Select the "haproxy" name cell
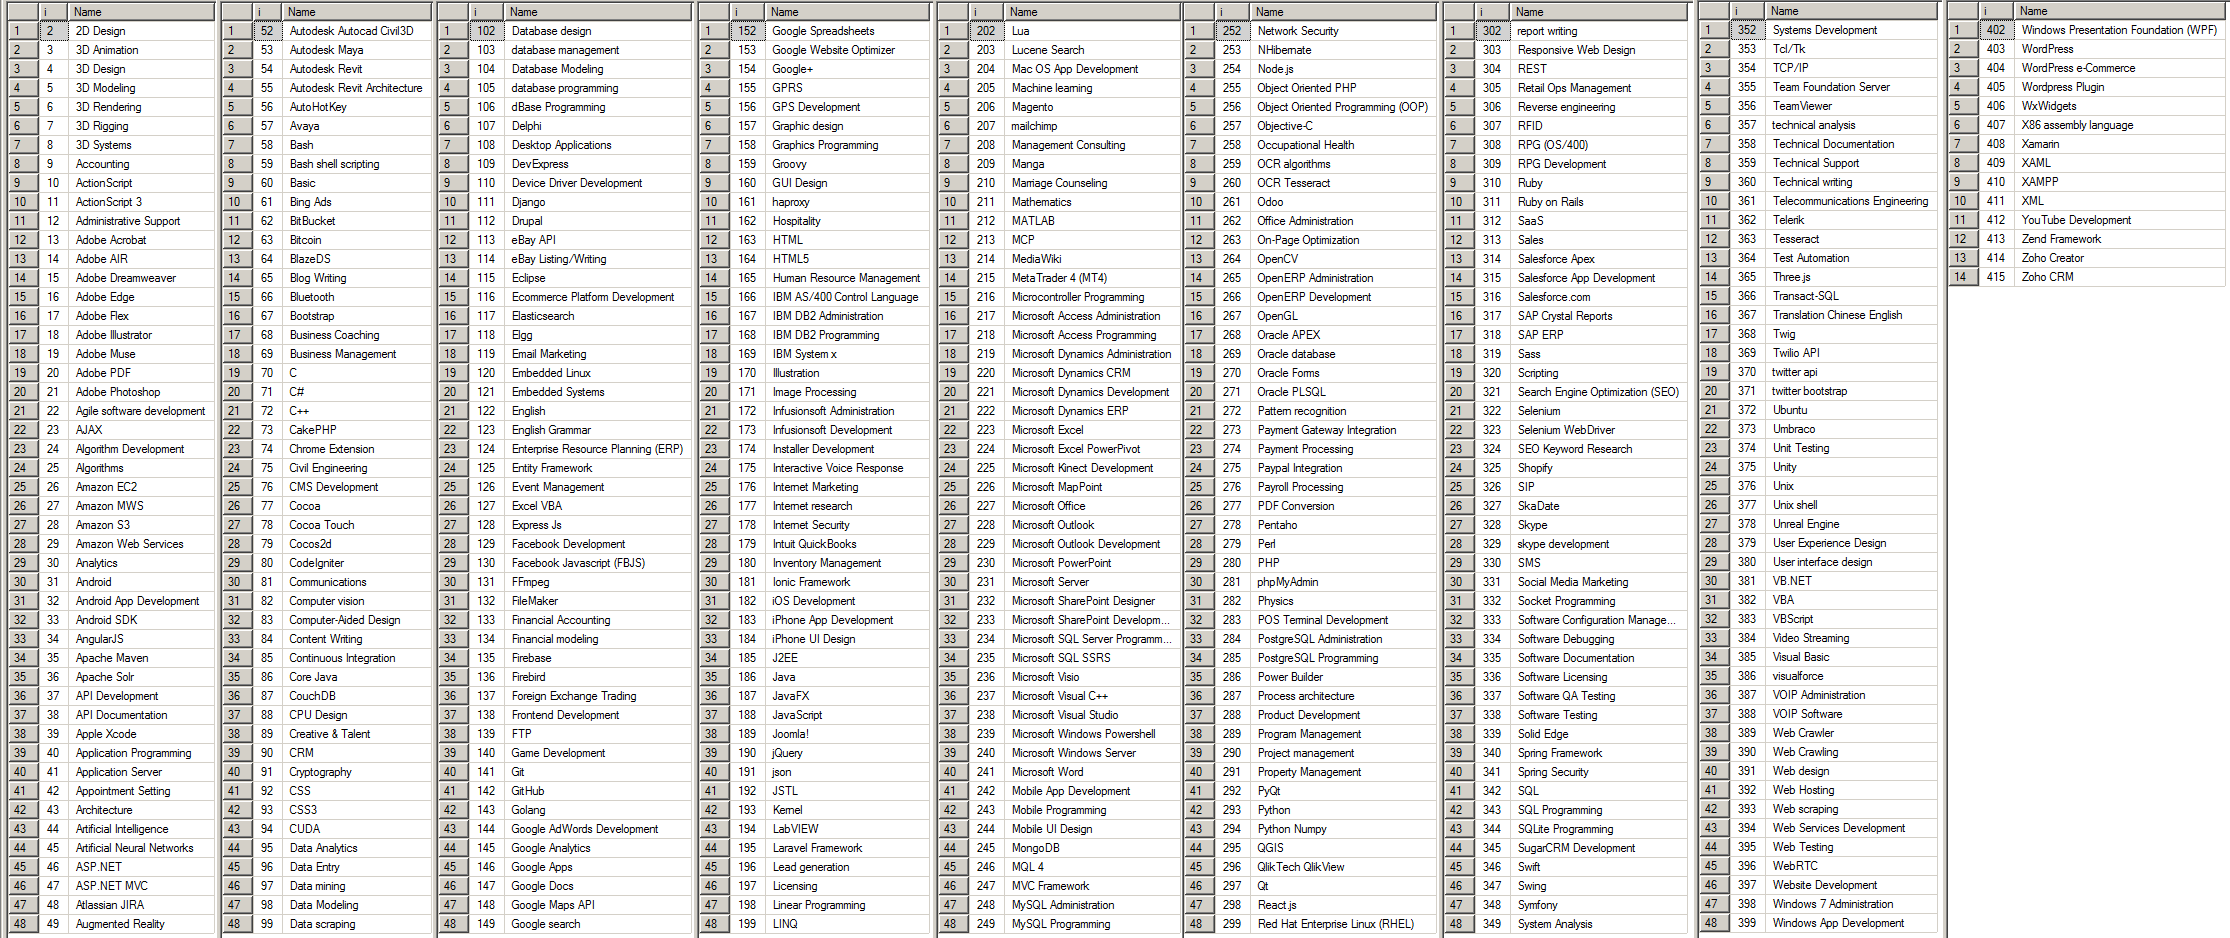The width and height of the screenshot is (2230, 938). [848, 202]
